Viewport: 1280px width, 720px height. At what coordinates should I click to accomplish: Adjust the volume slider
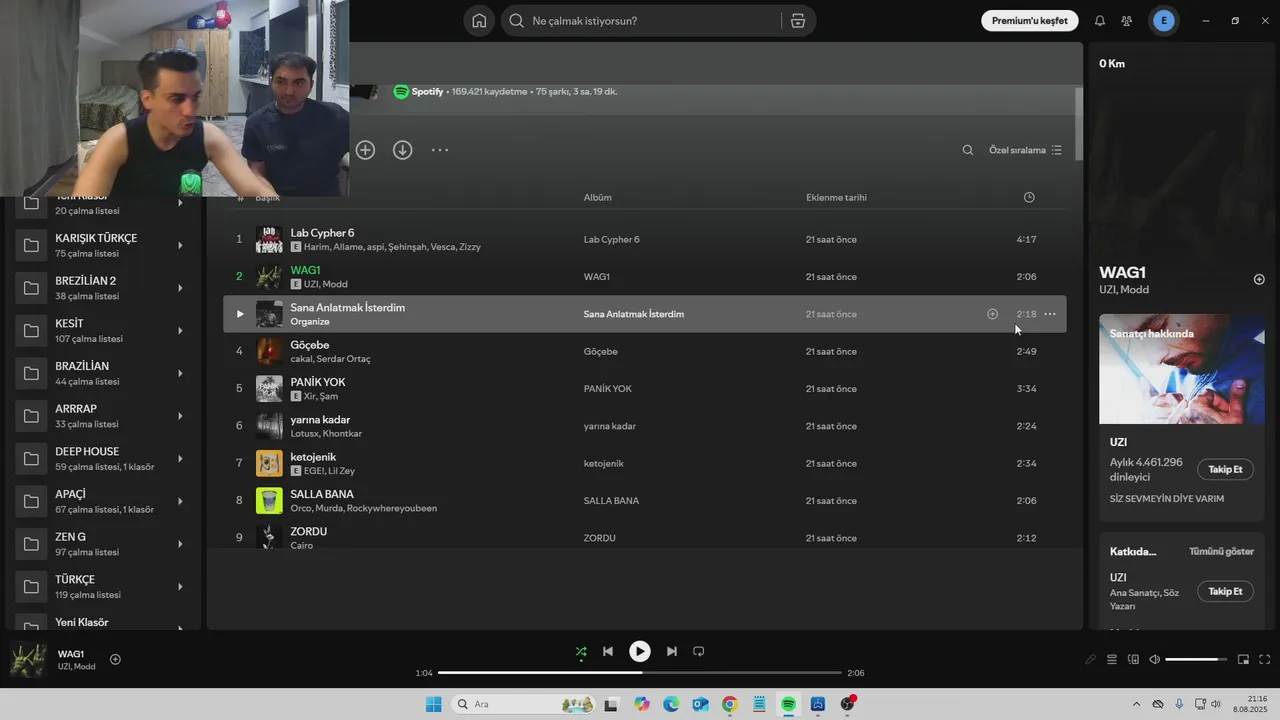[1197, 660]
